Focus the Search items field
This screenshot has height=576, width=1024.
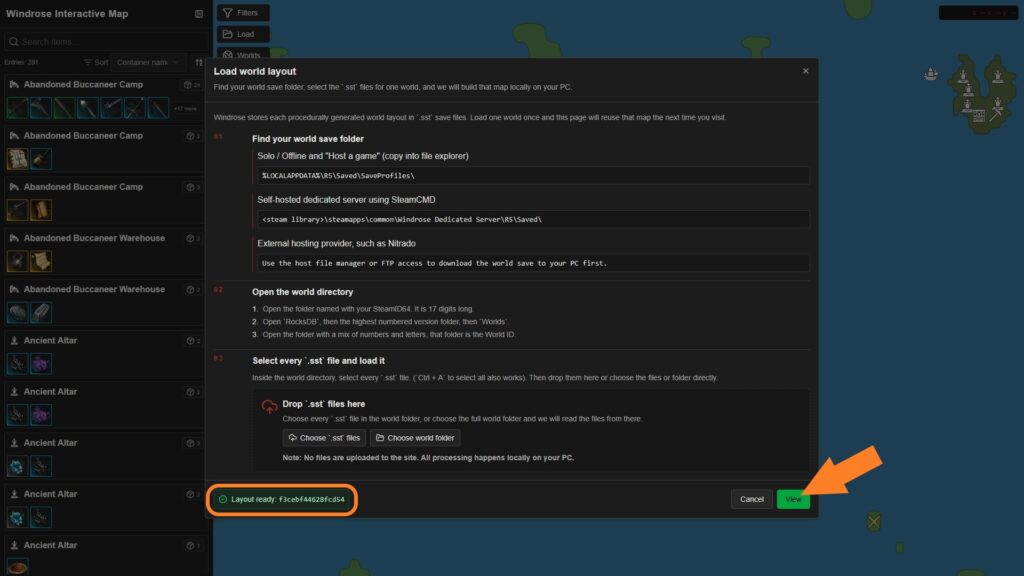[107, 41]
